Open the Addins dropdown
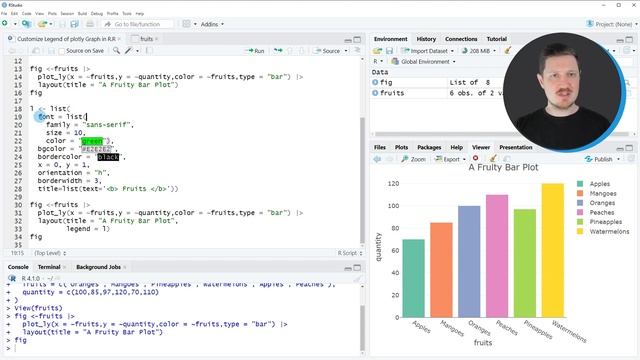This screenshot has width=640, height=360. 212,24
